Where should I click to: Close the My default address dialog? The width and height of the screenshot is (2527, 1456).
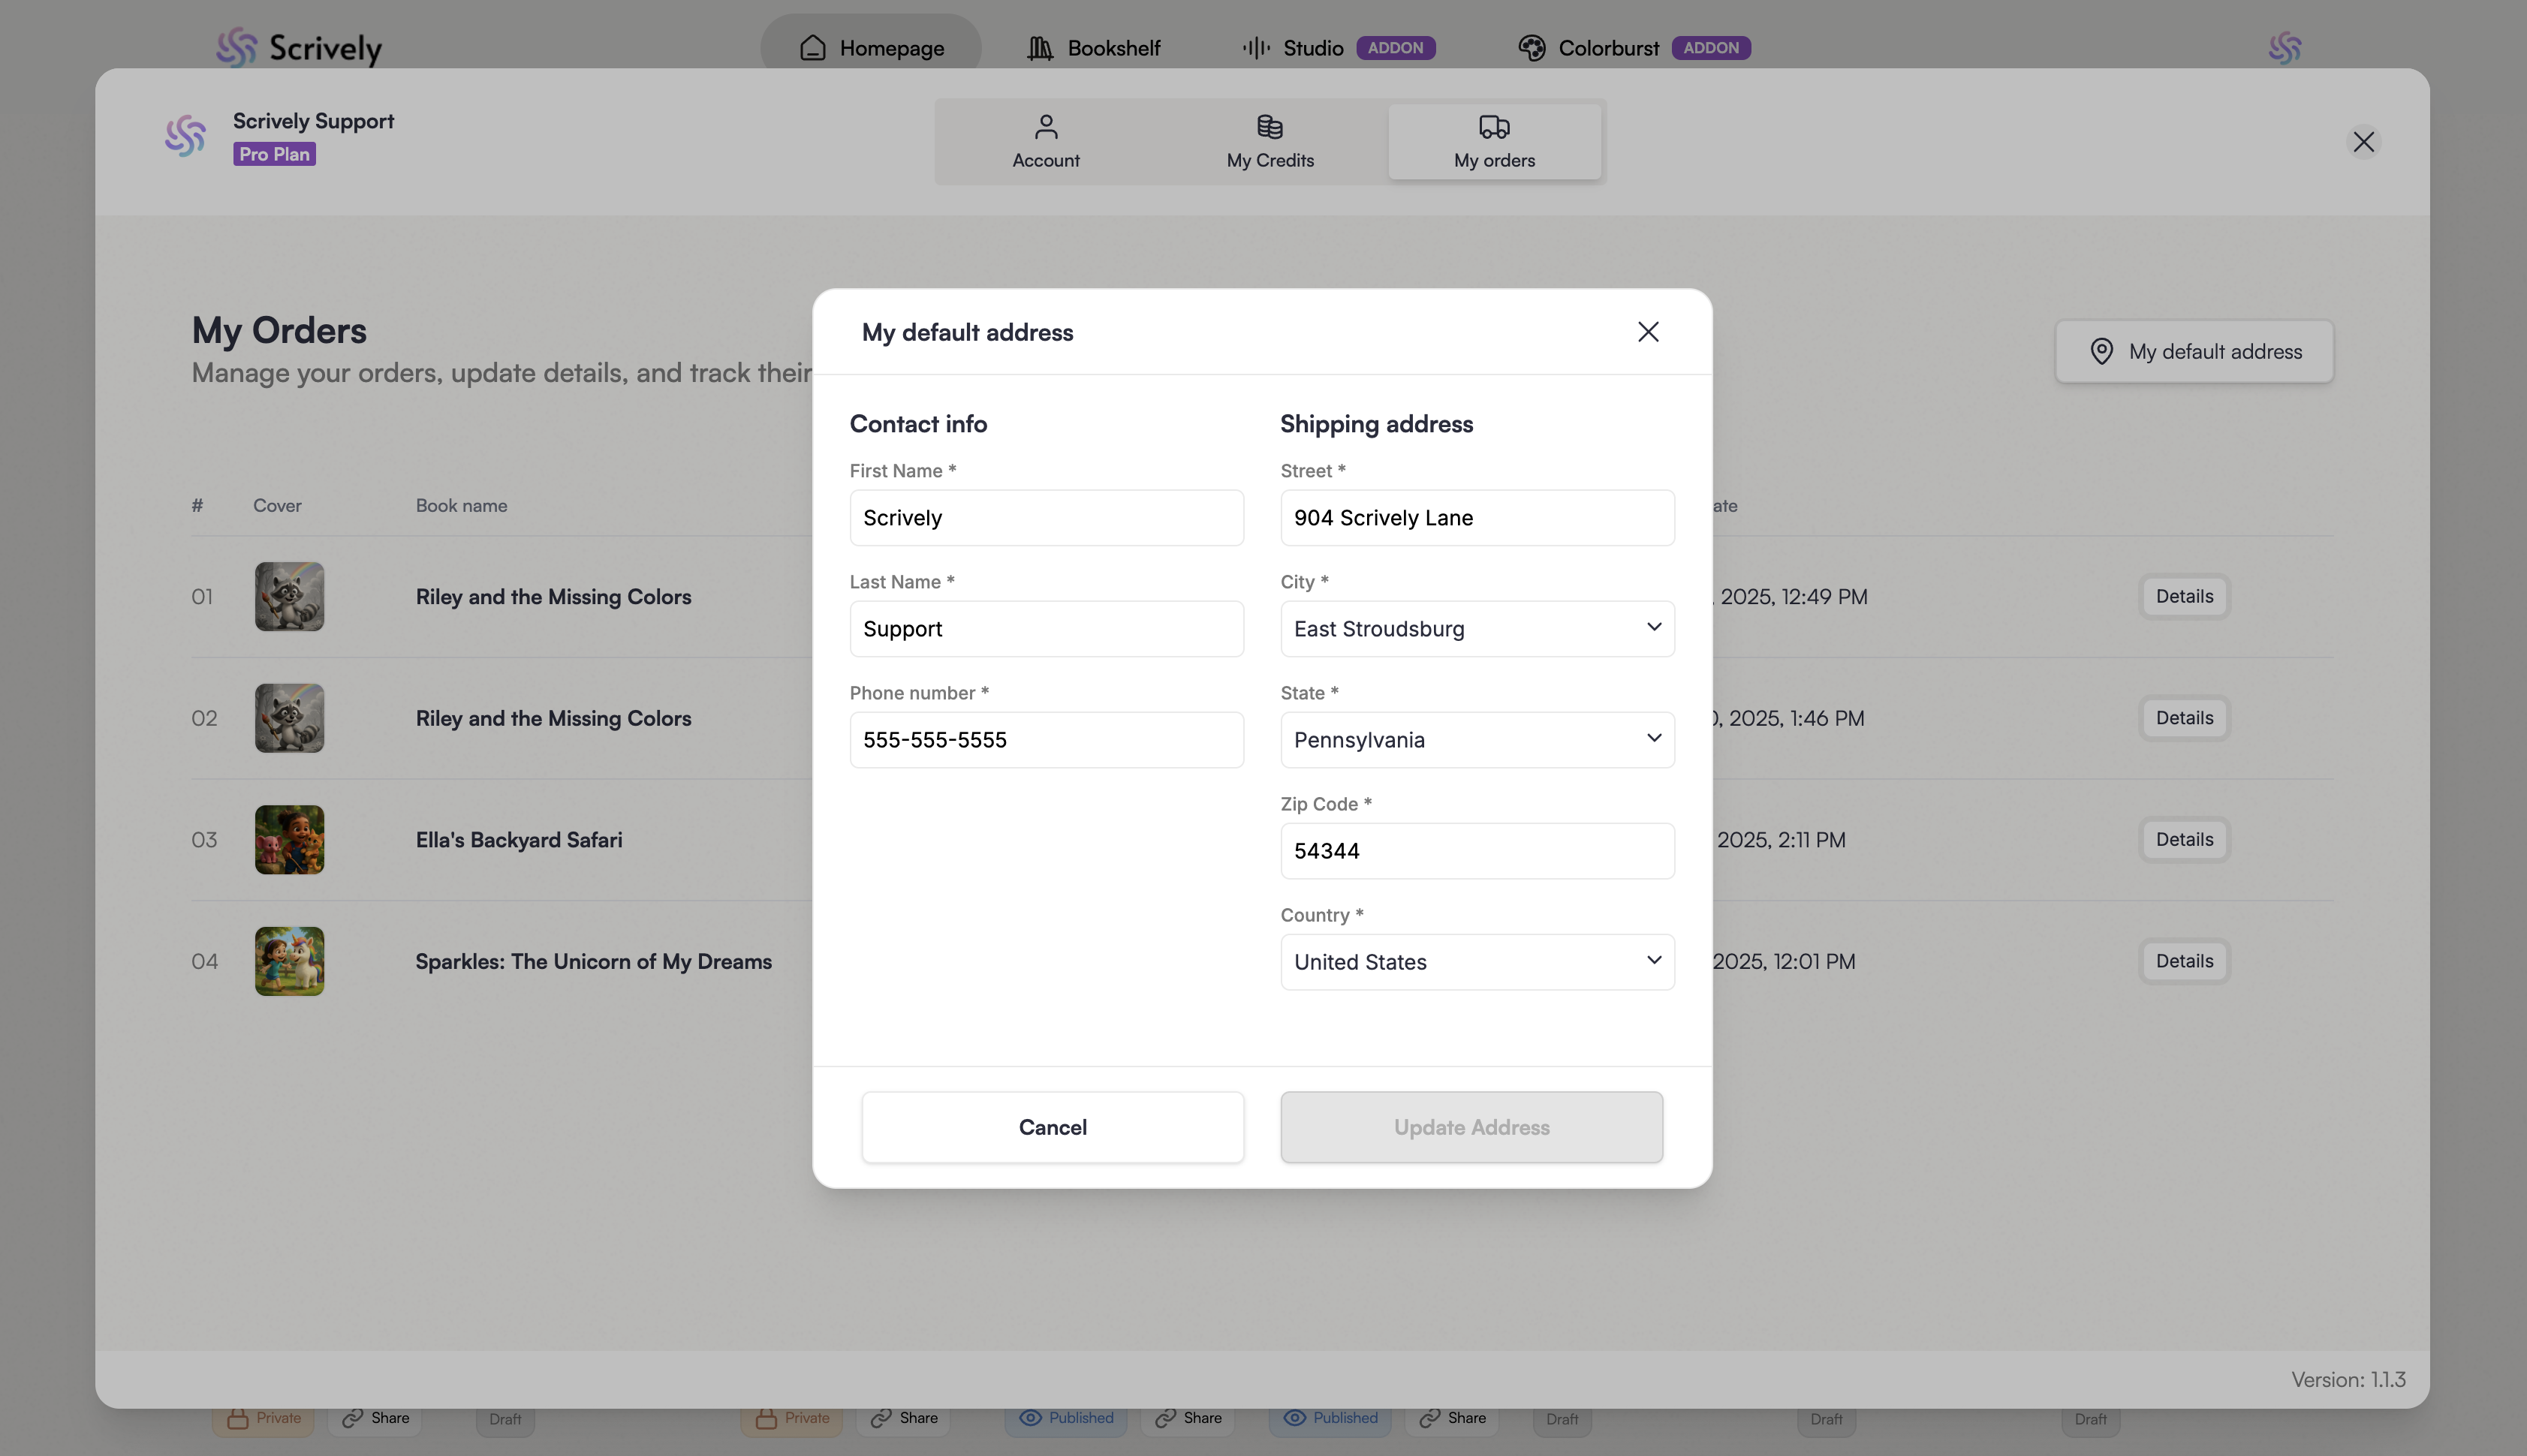(x=1648, y=332)
